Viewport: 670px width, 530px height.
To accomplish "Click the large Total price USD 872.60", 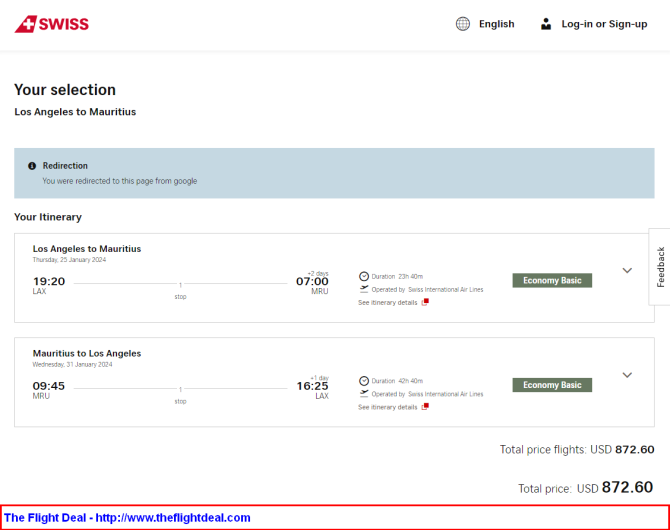I will tap(585, 488).
